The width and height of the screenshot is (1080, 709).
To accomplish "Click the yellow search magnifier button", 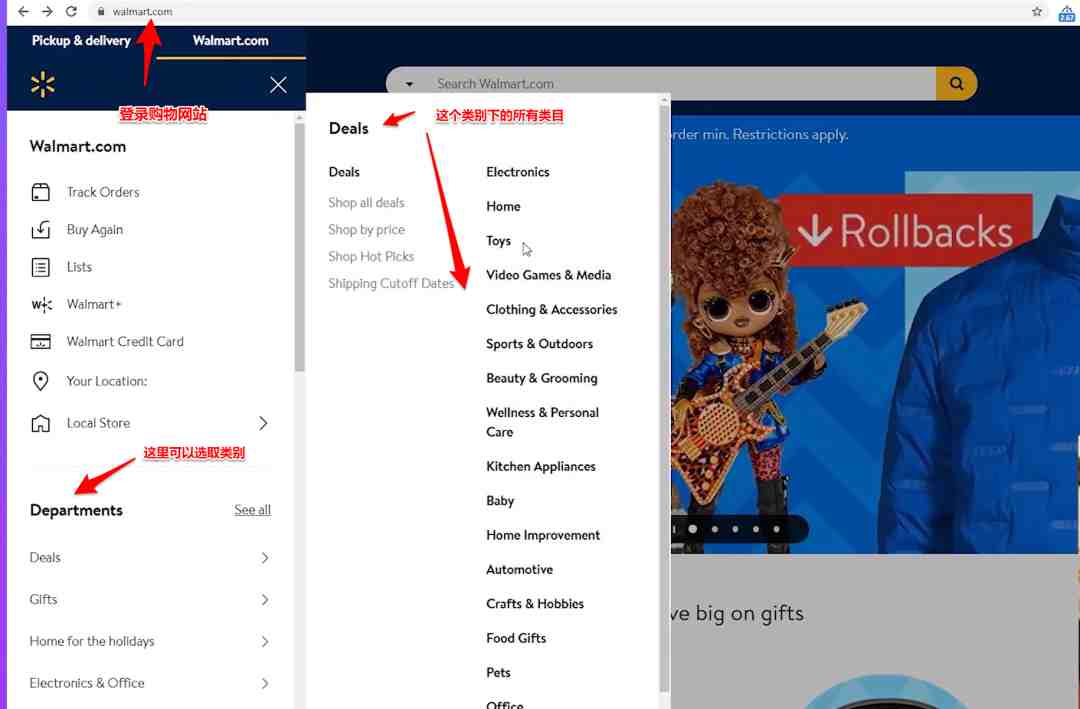I will [x=956, y=83].
